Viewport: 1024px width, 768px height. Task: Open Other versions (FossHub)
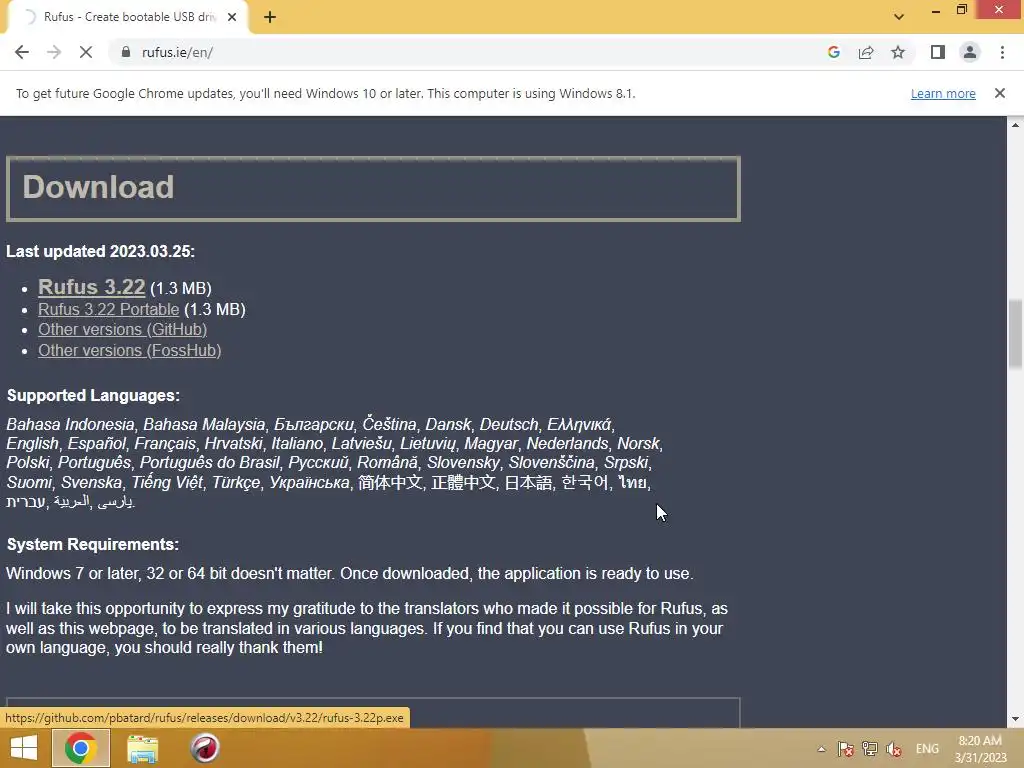(x=129, y=350)
